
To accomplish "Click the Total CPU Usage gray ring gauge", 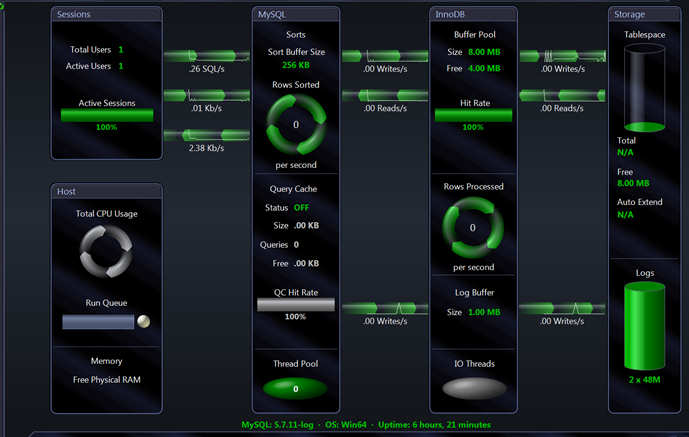I will pos(106,251).
